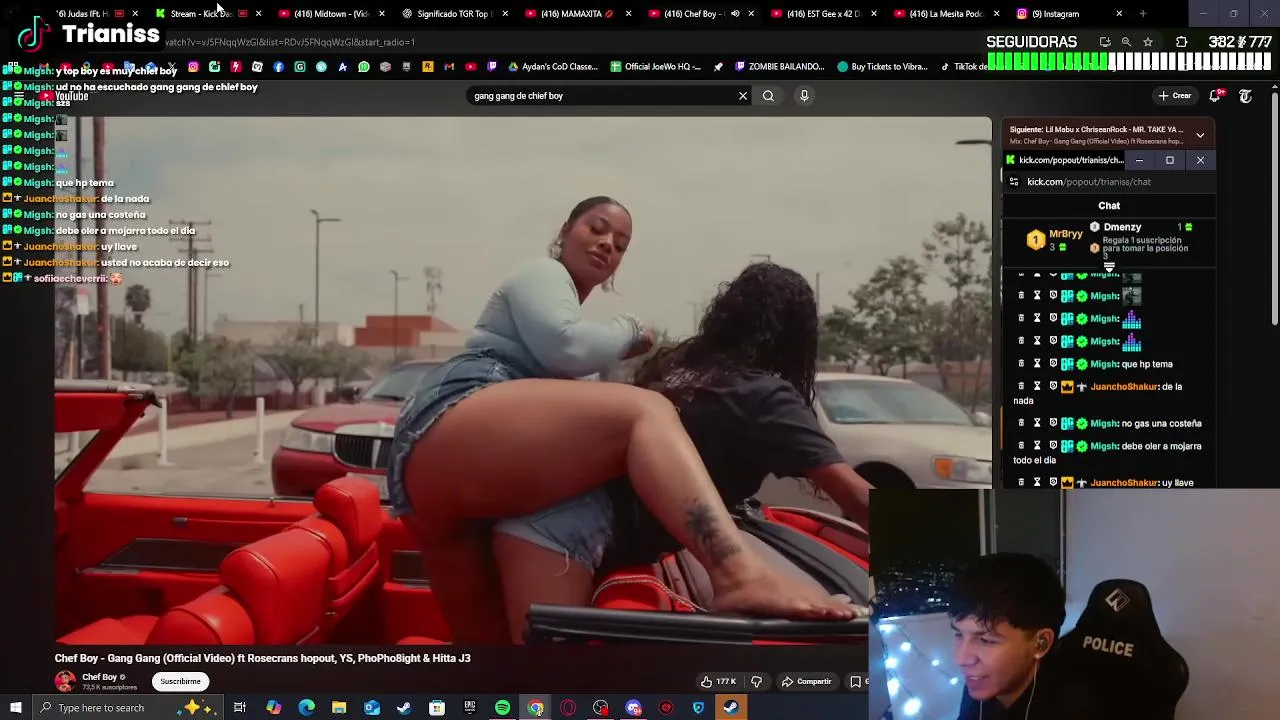Screen dimensions: 1280x720
Task: Open YouTube notifications bell
Action: pos(1215,96)
